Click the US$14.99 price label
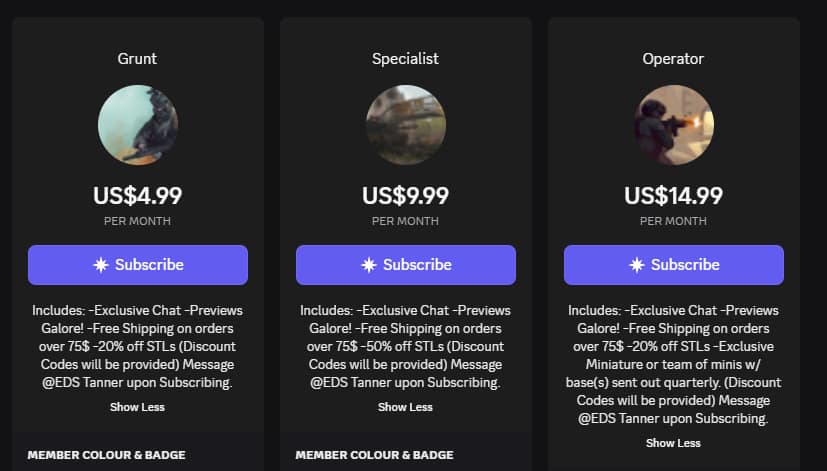Image resolution: width=827 pixels, height=471 pixels. click(674, 196)
